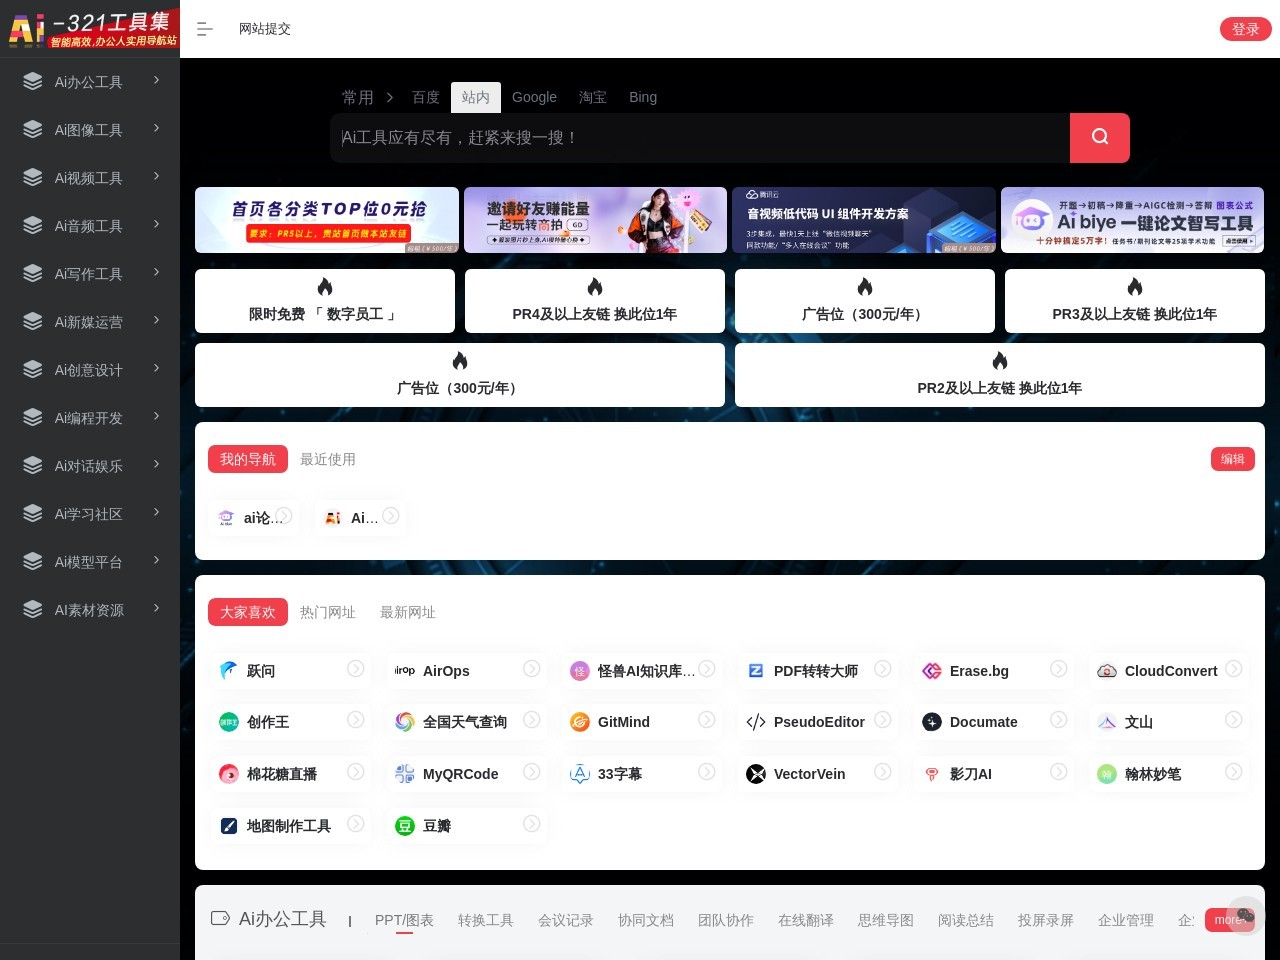Click the 33字幕 link
This screenshot has height=960, width=1280.
[620, 774]
